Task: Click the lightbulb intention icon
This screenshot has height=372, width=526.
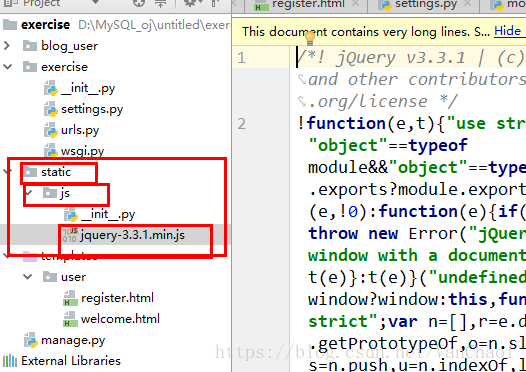Action: click(x=310, y=38)
